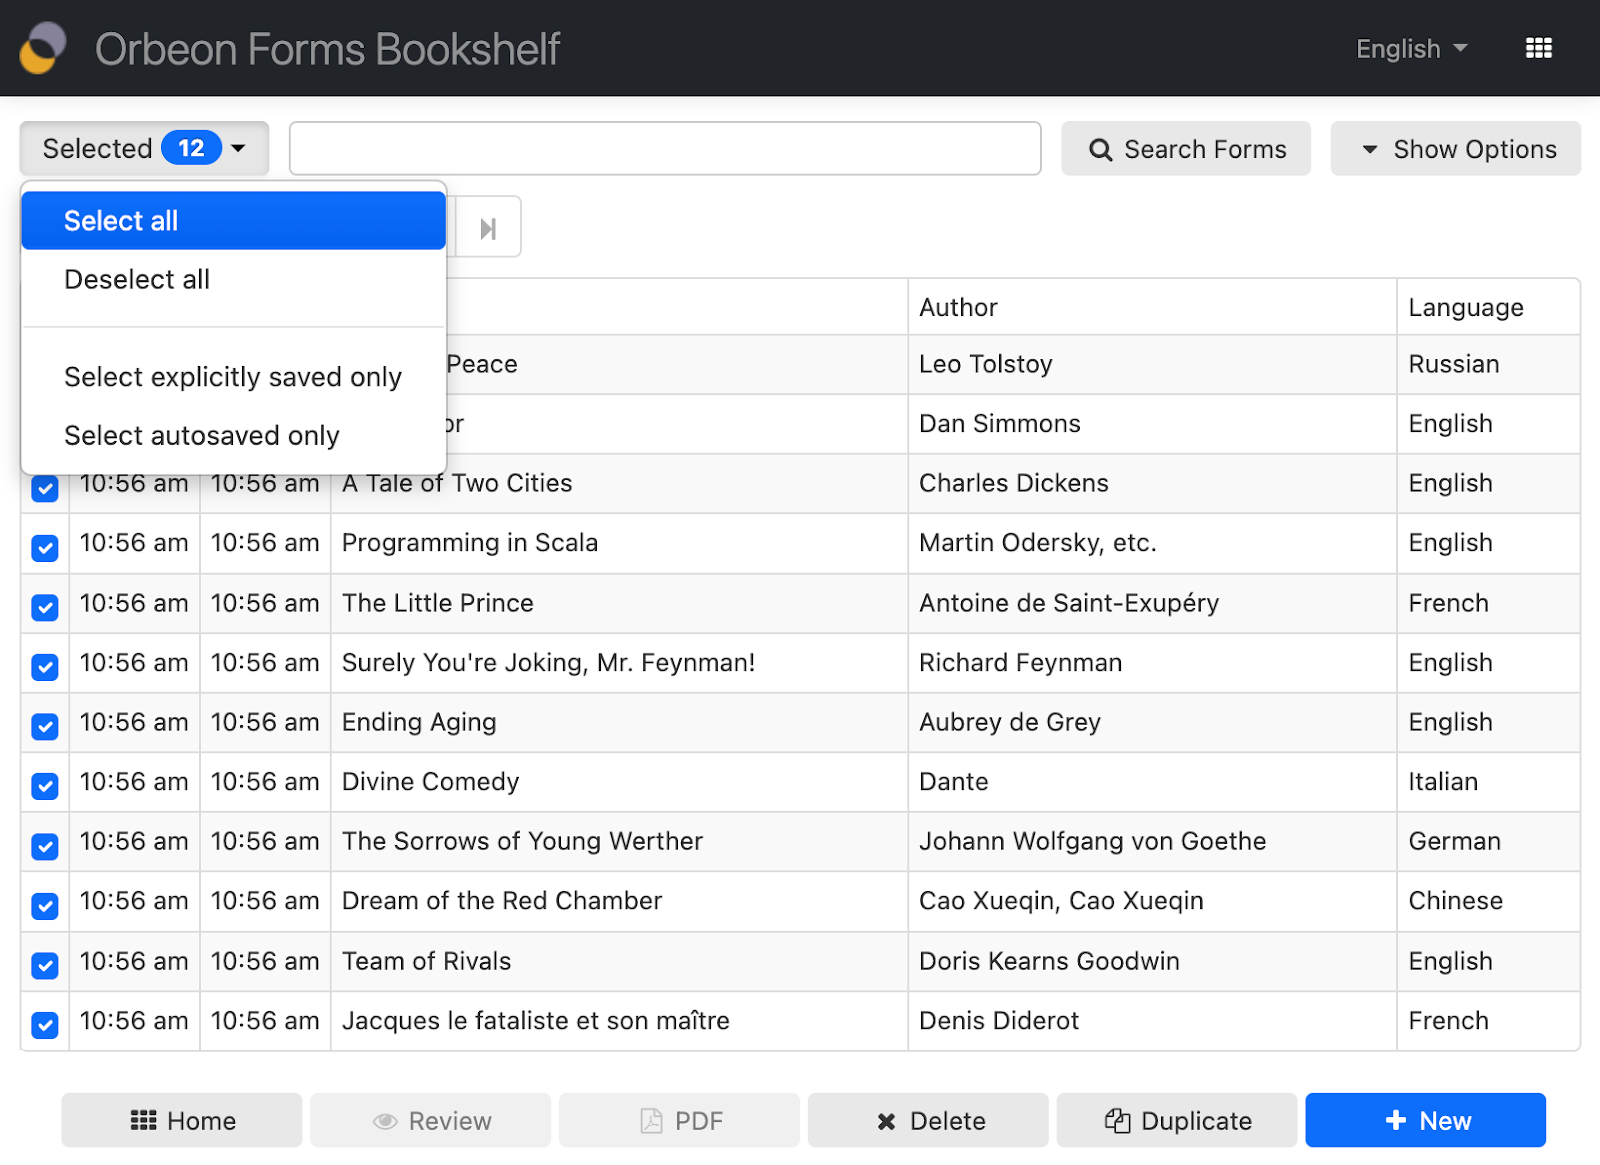Choose Select autosaved only option
The image size is (1600, 1165).
tap(202, 435)
